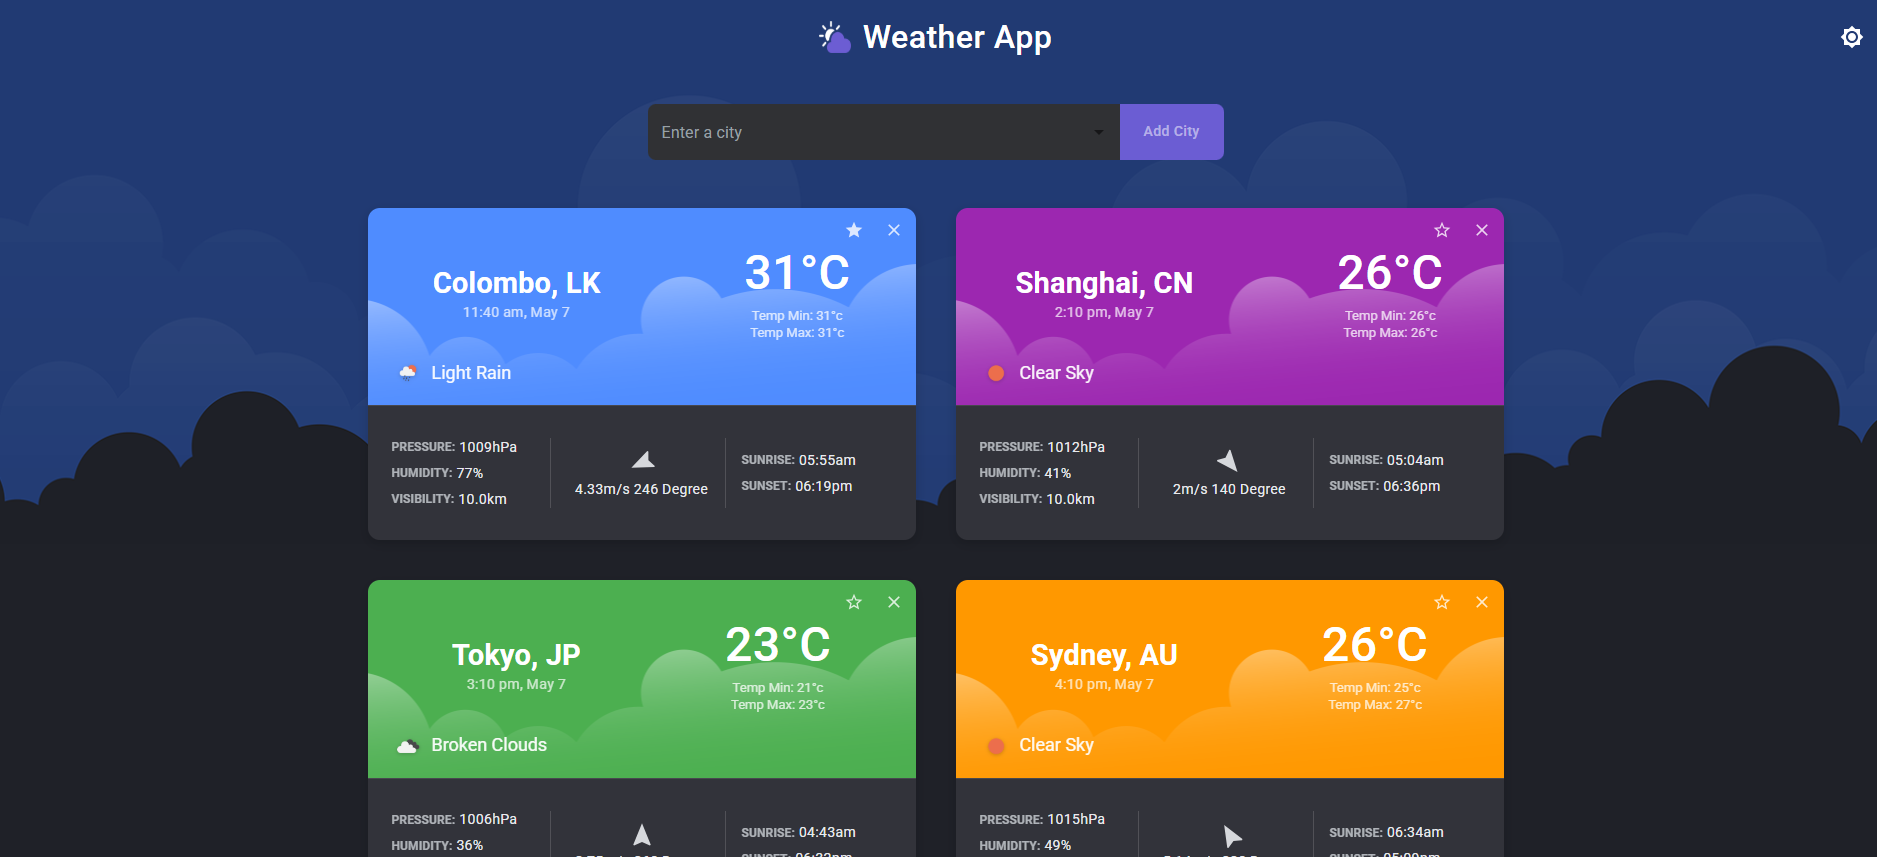Click the Light Rain weather icon
The height and width of the screenshot is (857, 1877).
(x=408, y=373)
